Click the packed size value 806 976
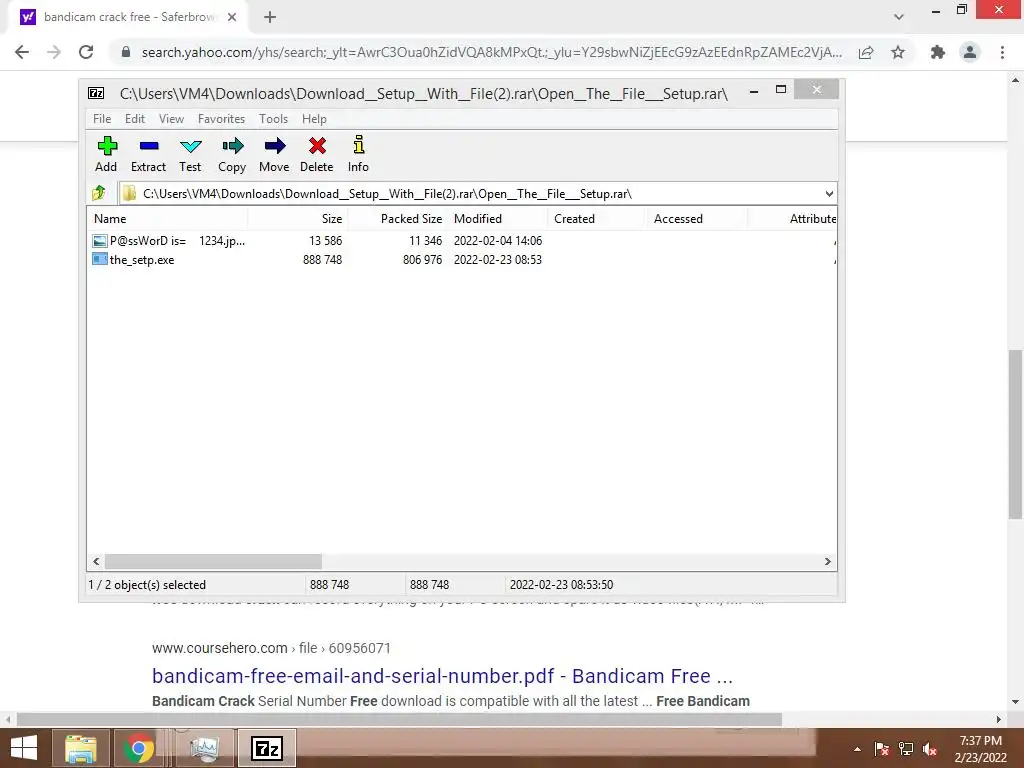This screenshot has height=768, width=1024. (422, 260)
